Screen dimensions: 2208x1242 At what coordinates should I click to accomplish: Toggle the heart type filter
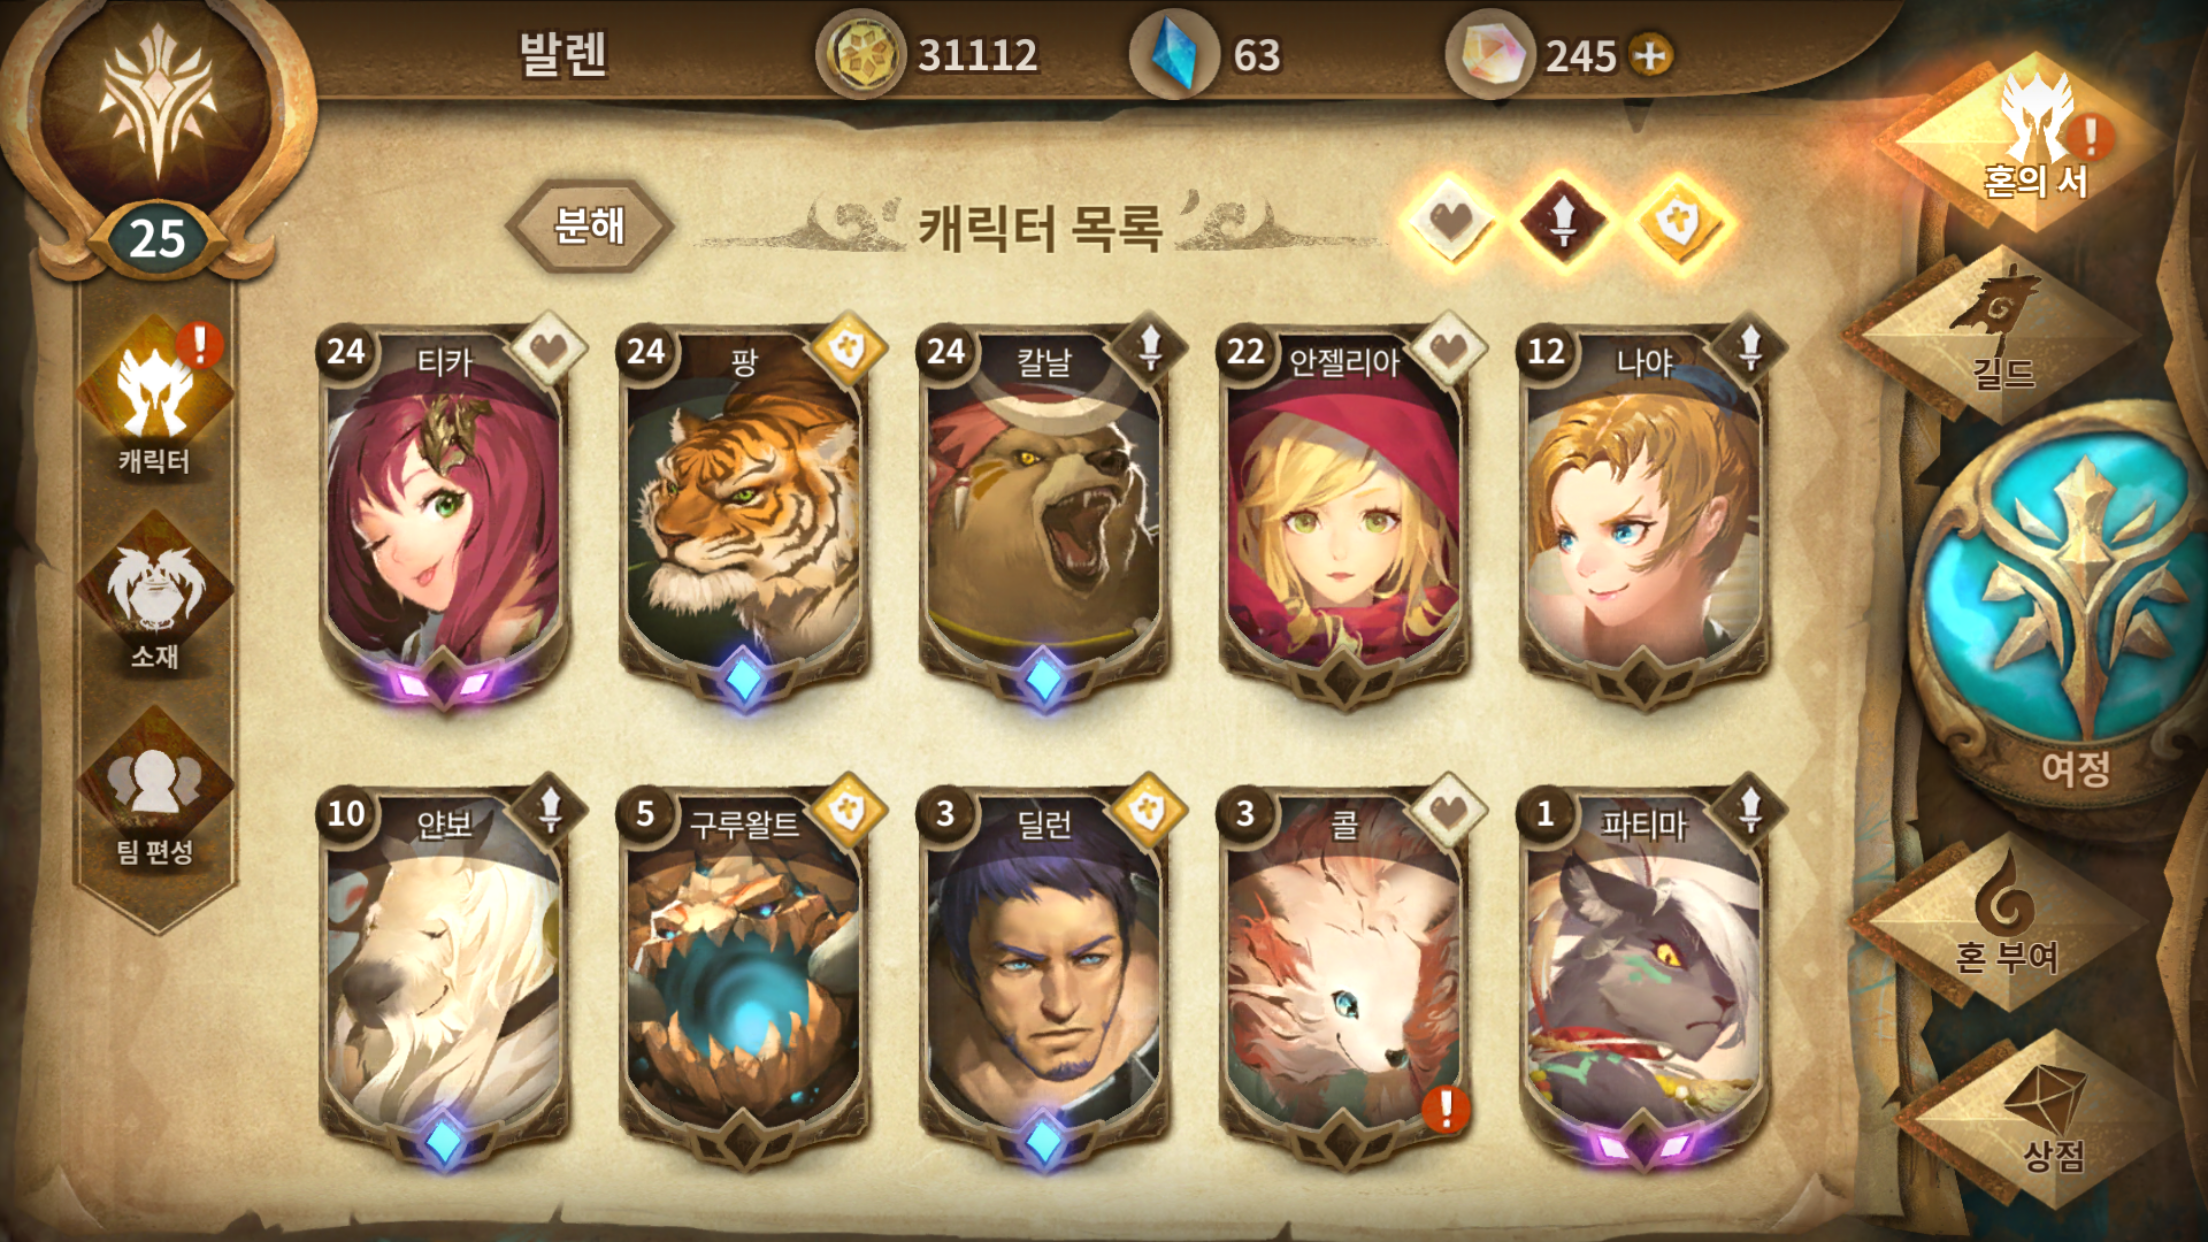pyautogui.click(x=1451, y=220)
